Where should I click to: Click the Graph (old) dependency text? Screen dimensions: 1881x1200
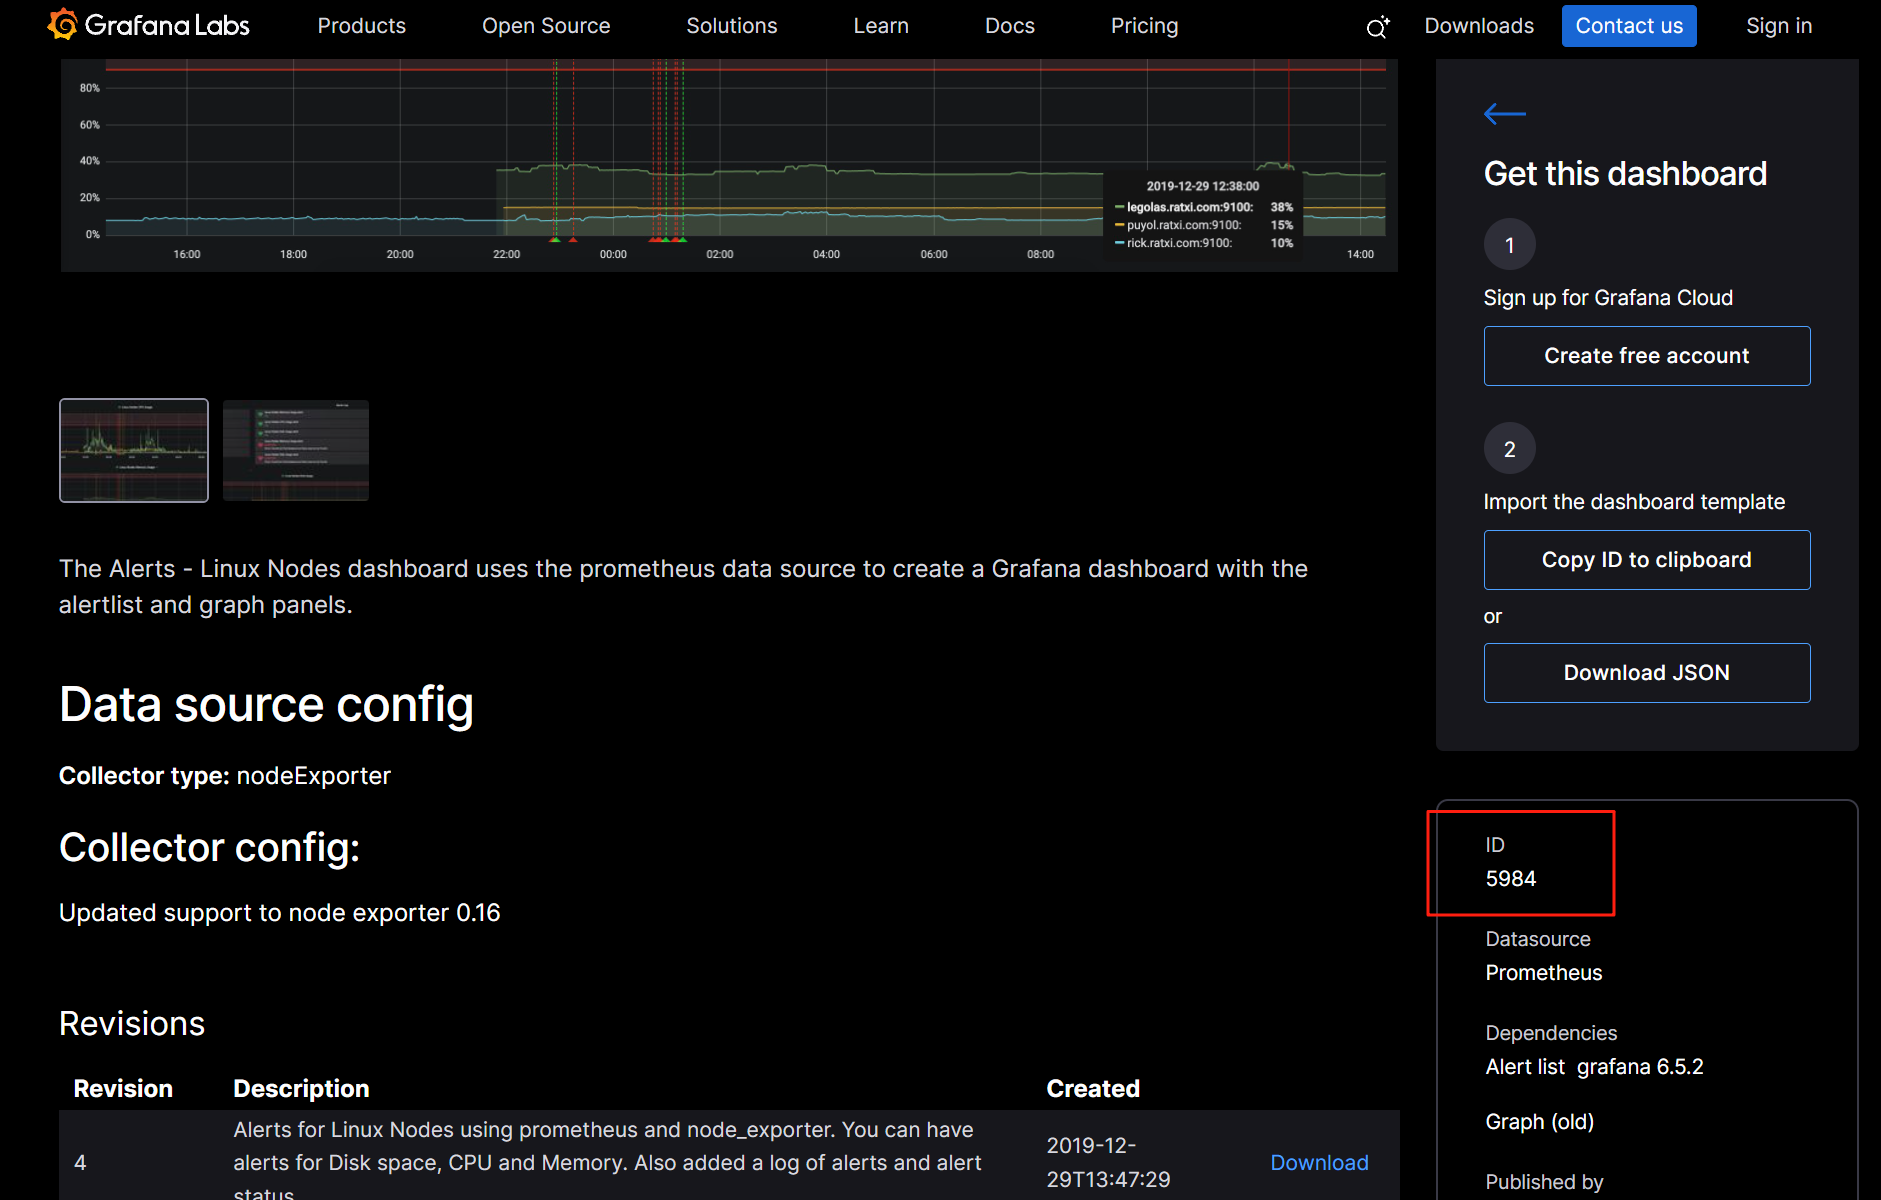pyautogui.click(x=1539, y=1122)
